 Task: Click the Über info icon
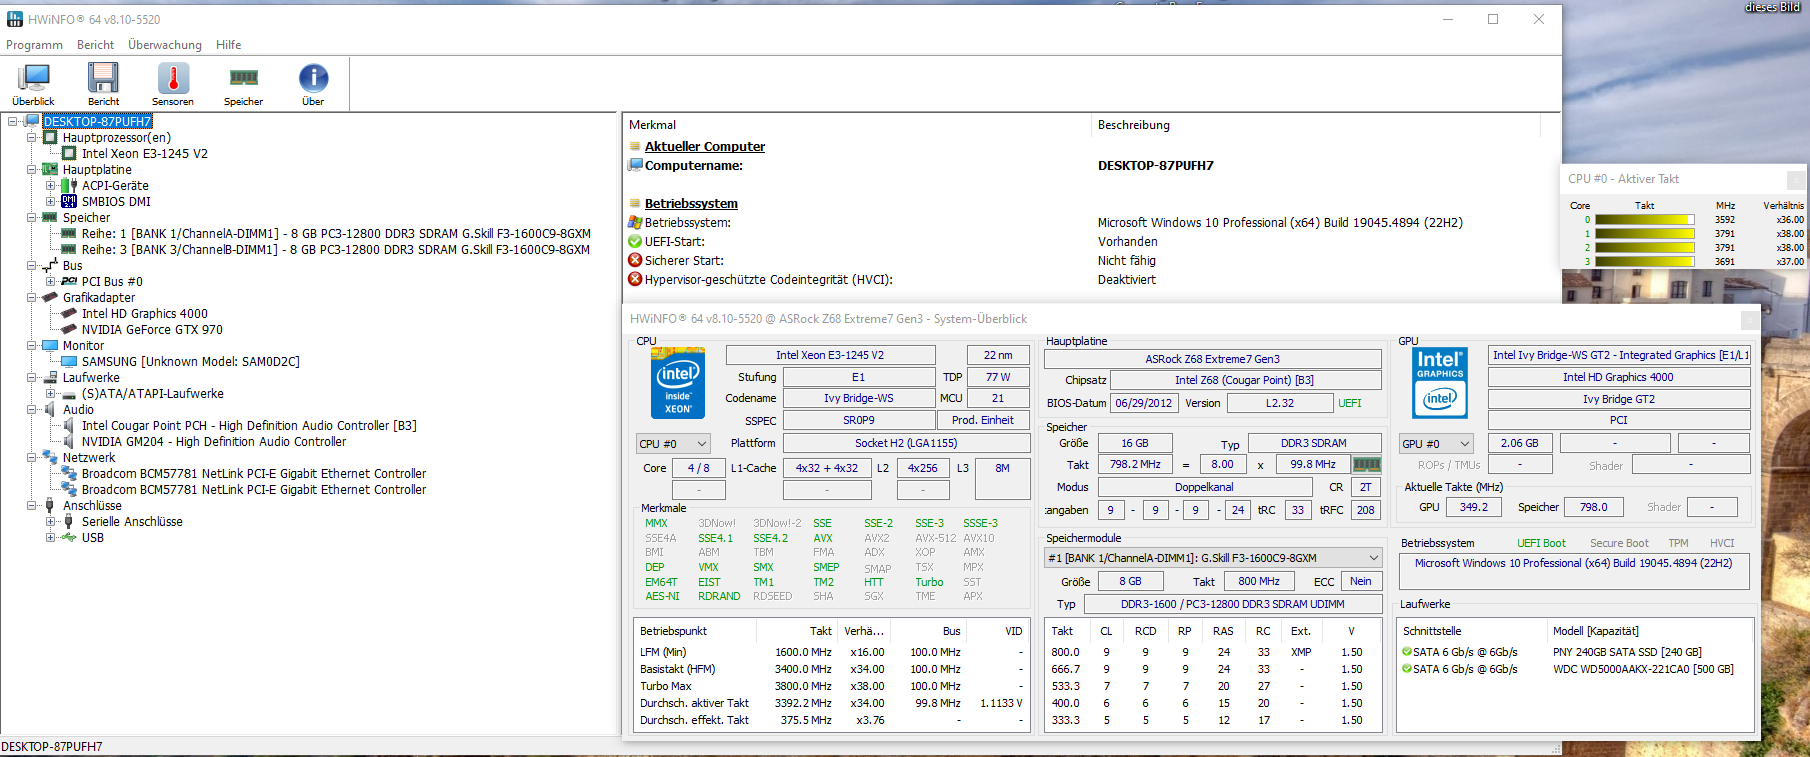pyautogui.click(x=313, y=78)
